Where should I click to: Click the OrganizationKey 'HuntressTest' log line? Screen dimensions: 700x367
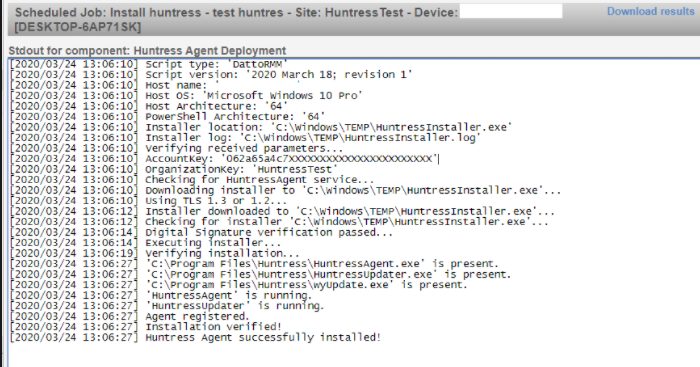click(x=174, y=169)
